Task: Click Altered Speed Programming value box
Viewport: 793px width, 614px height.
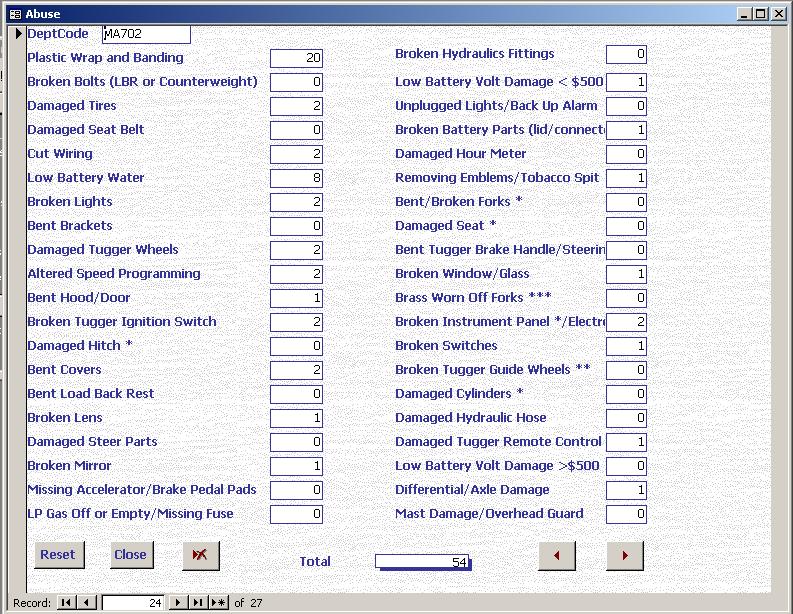Action: point(296,274)
